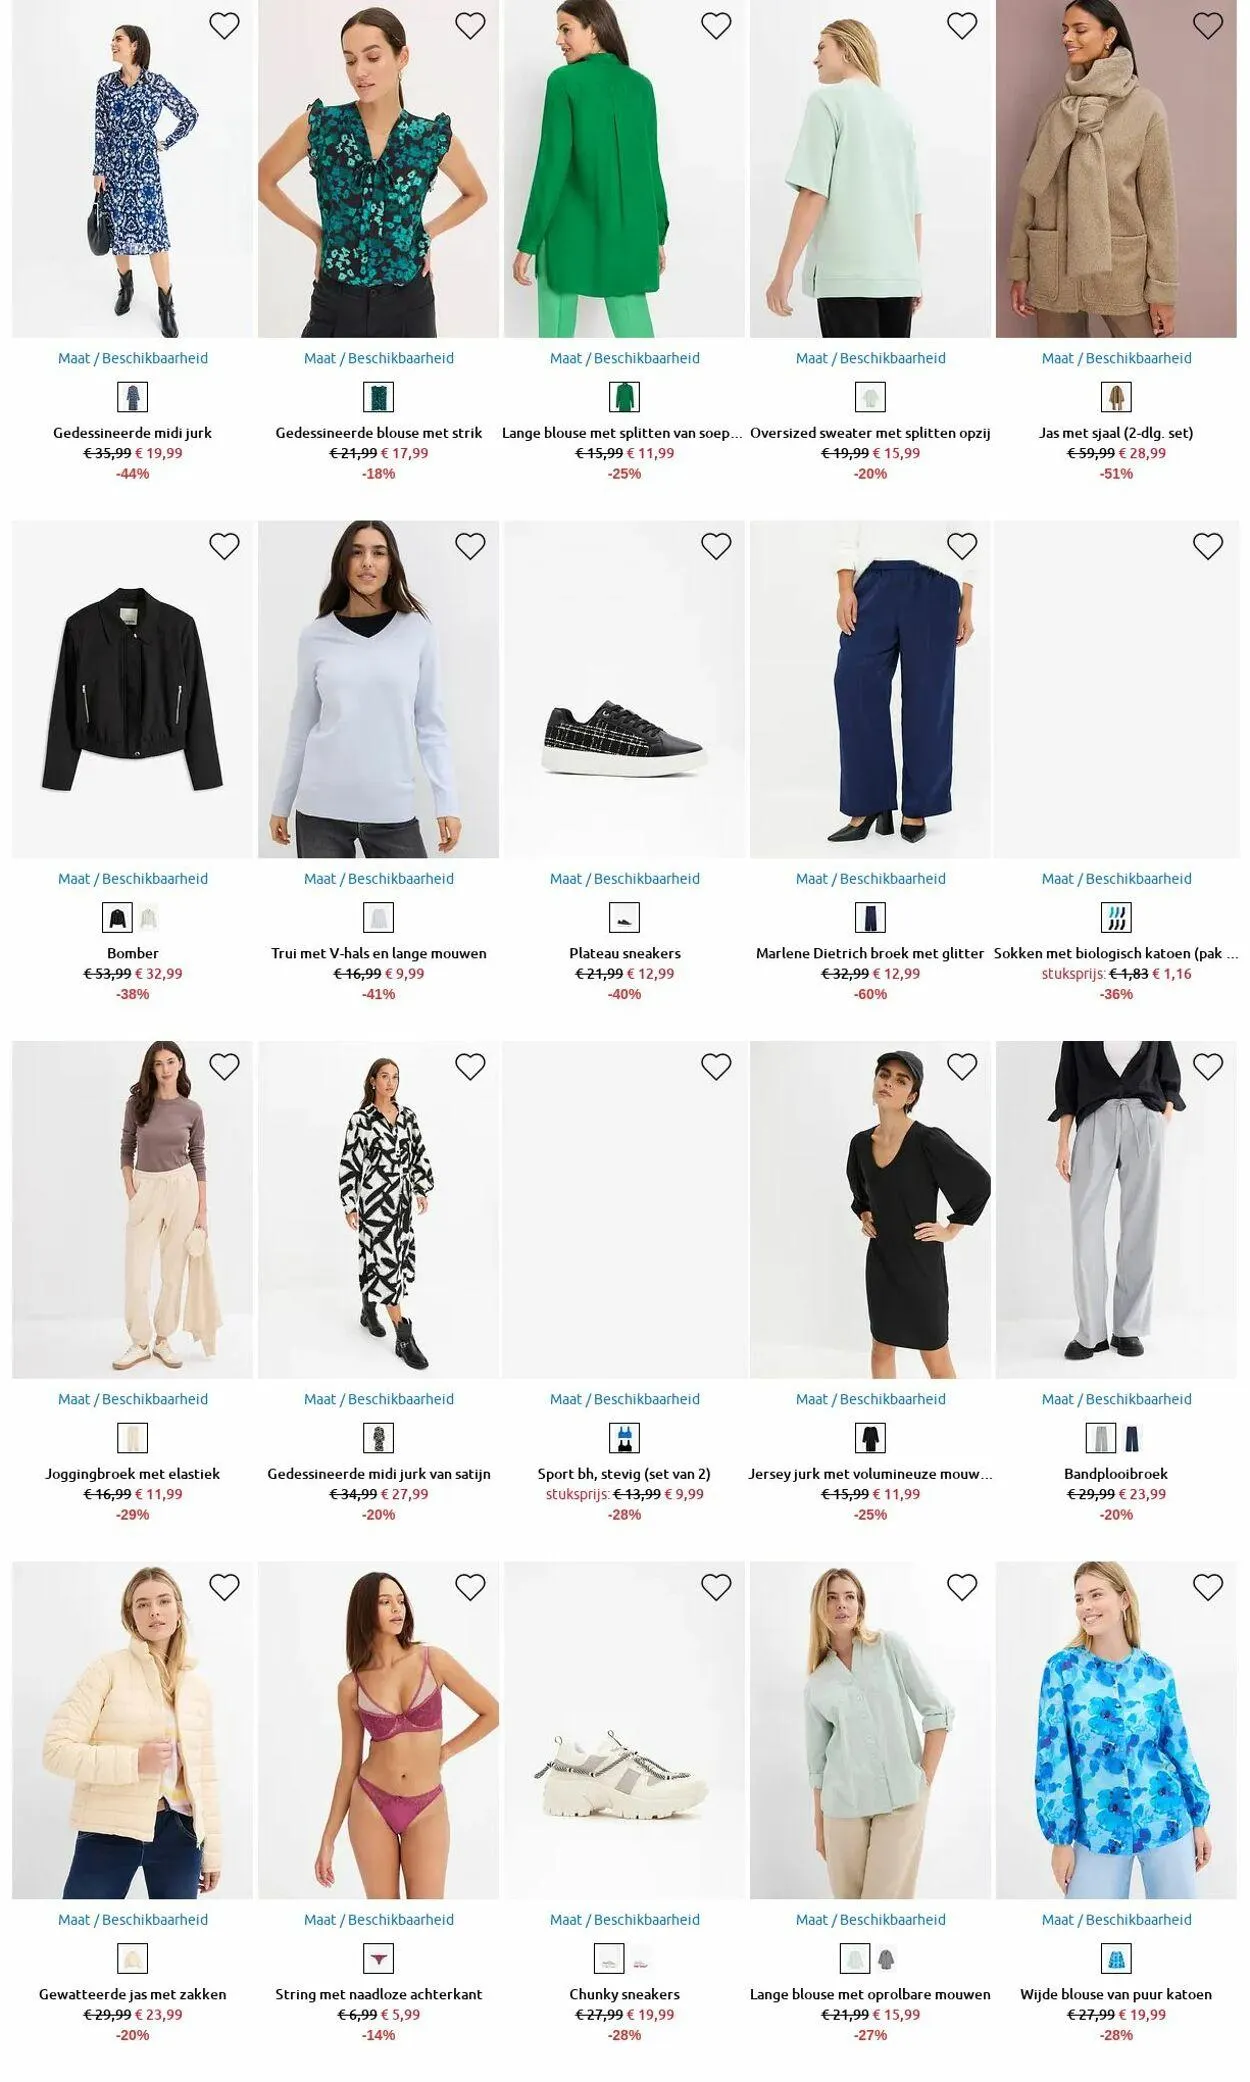
Task: Heart the Bandplooibroek product
Action: [1208, 1067]
